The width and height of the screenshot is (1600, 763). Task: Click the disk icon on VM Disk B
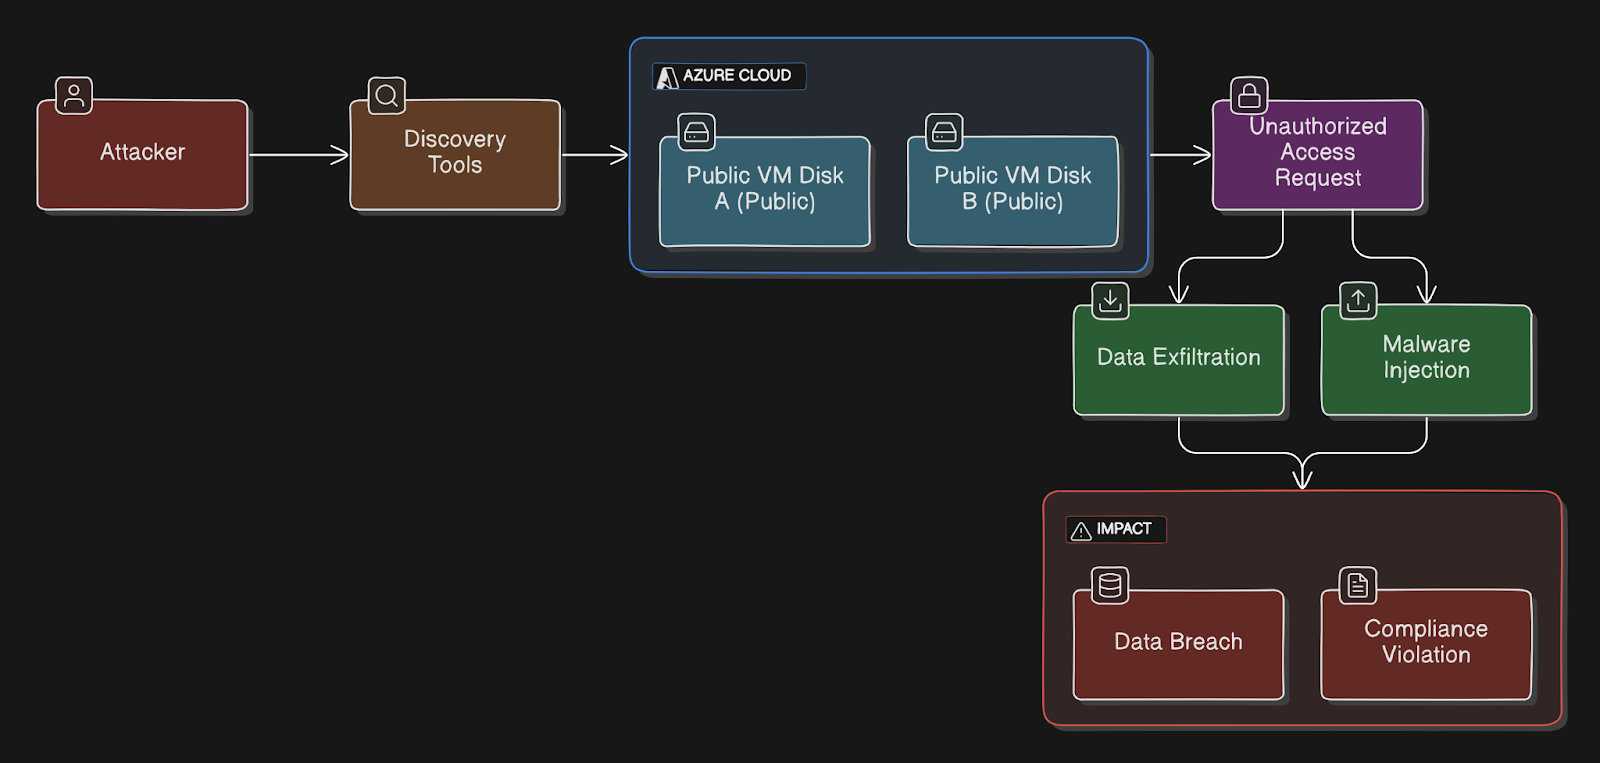(944, 132)
